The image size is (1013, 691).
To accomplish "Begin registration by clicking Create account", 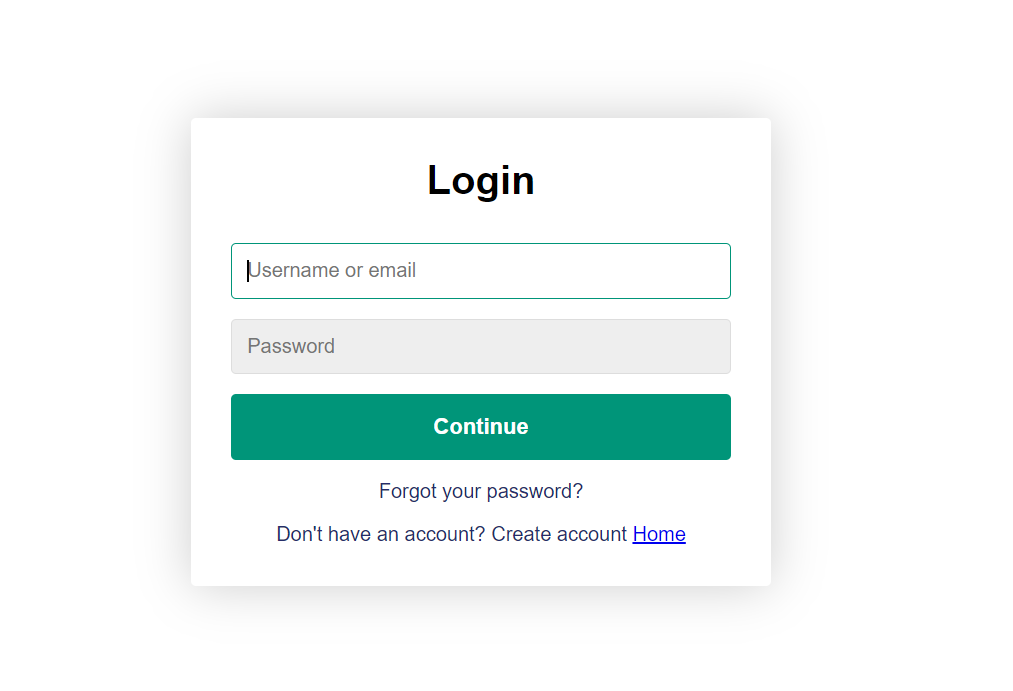I will click(x=557, y=534).
